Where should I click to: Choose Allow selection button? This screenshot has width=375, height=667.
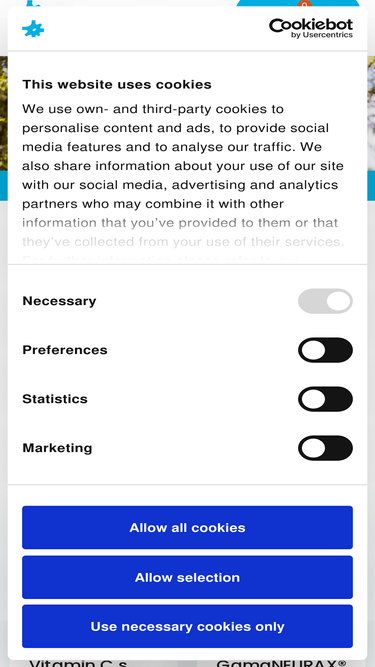[188, 577]
